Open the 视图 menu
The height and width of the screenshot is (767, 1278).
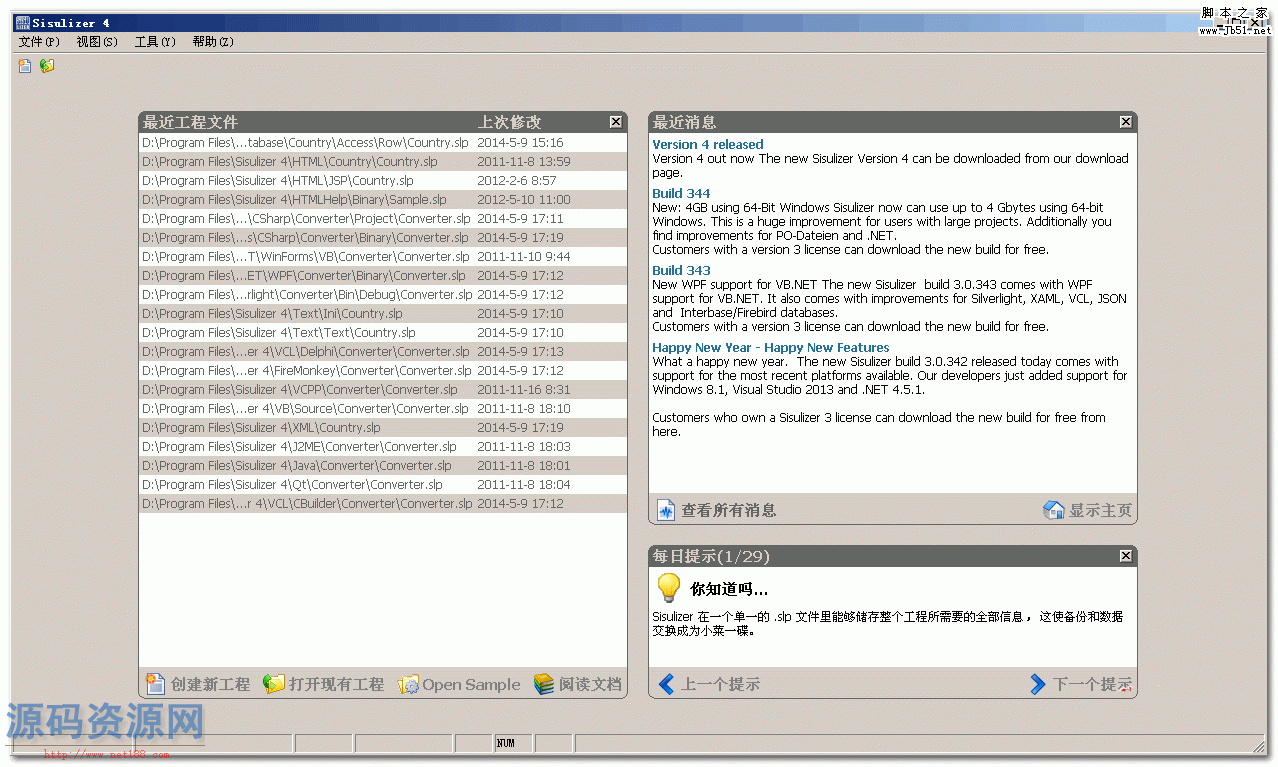[97, 41]
